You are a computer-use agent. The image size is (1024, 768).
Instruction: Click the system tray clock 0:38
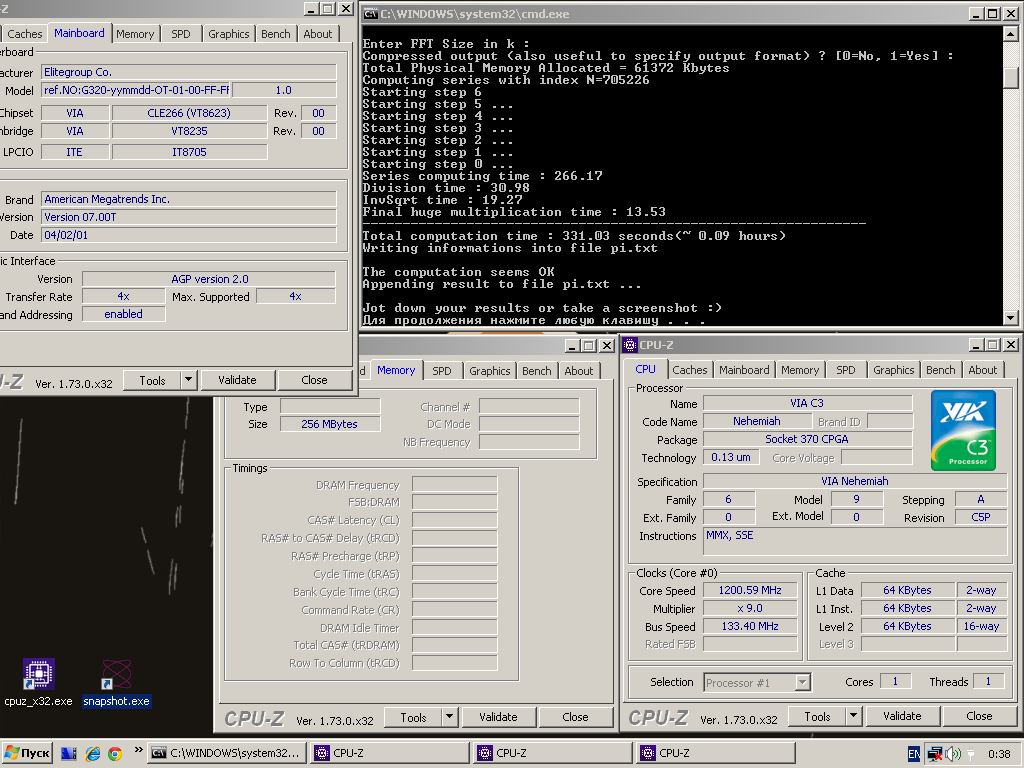coord(999,754)
